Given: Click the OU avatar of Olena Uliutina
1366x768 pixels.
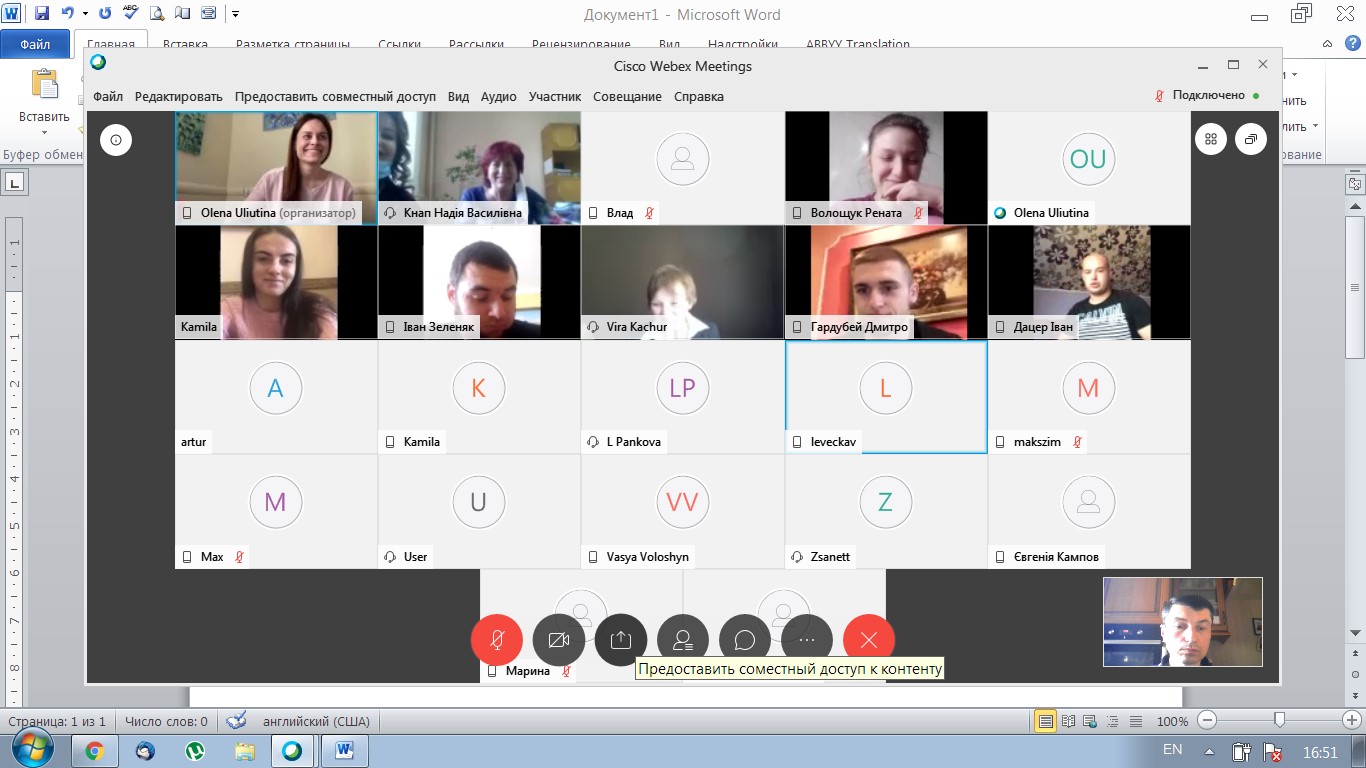Looking at the screenshot, I should [x=1088, y=159].
